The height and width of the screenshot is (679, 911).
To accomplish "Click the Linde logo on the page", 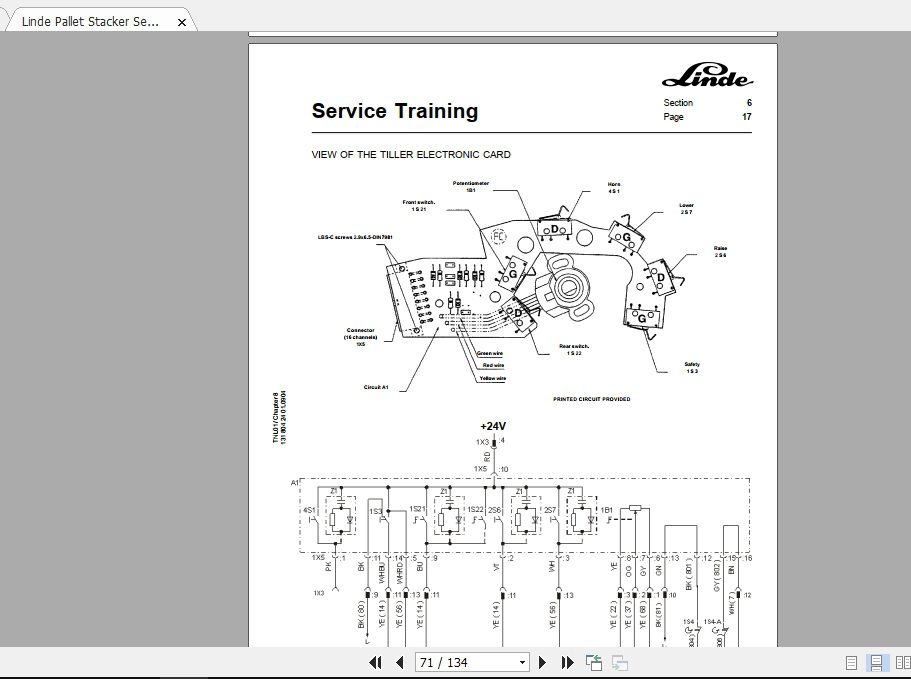I will [x=704, y=74].
